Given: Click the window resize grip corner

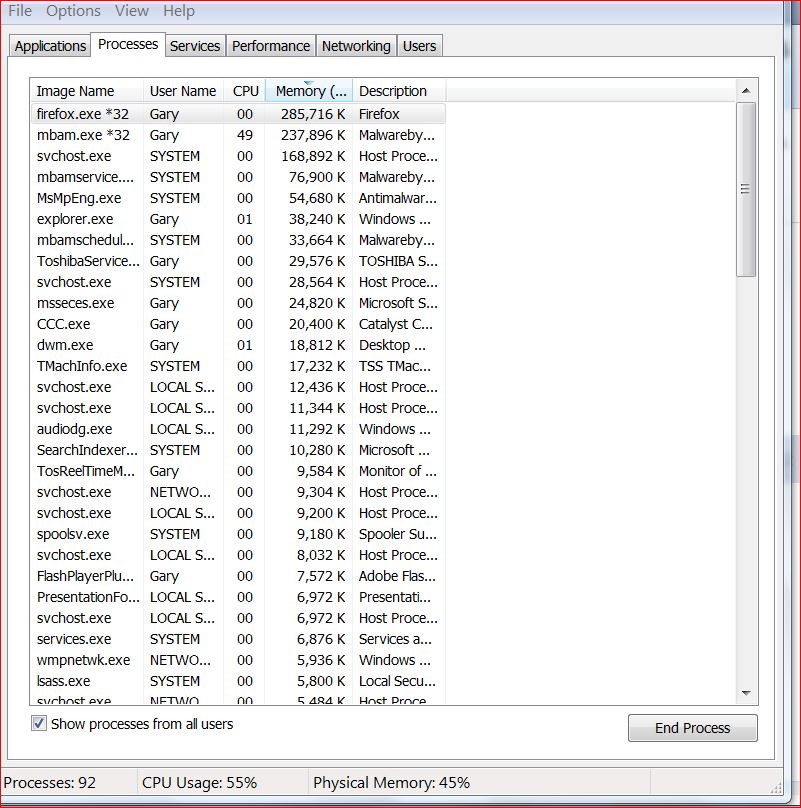Looking at the screenshot, I should 776,787.
